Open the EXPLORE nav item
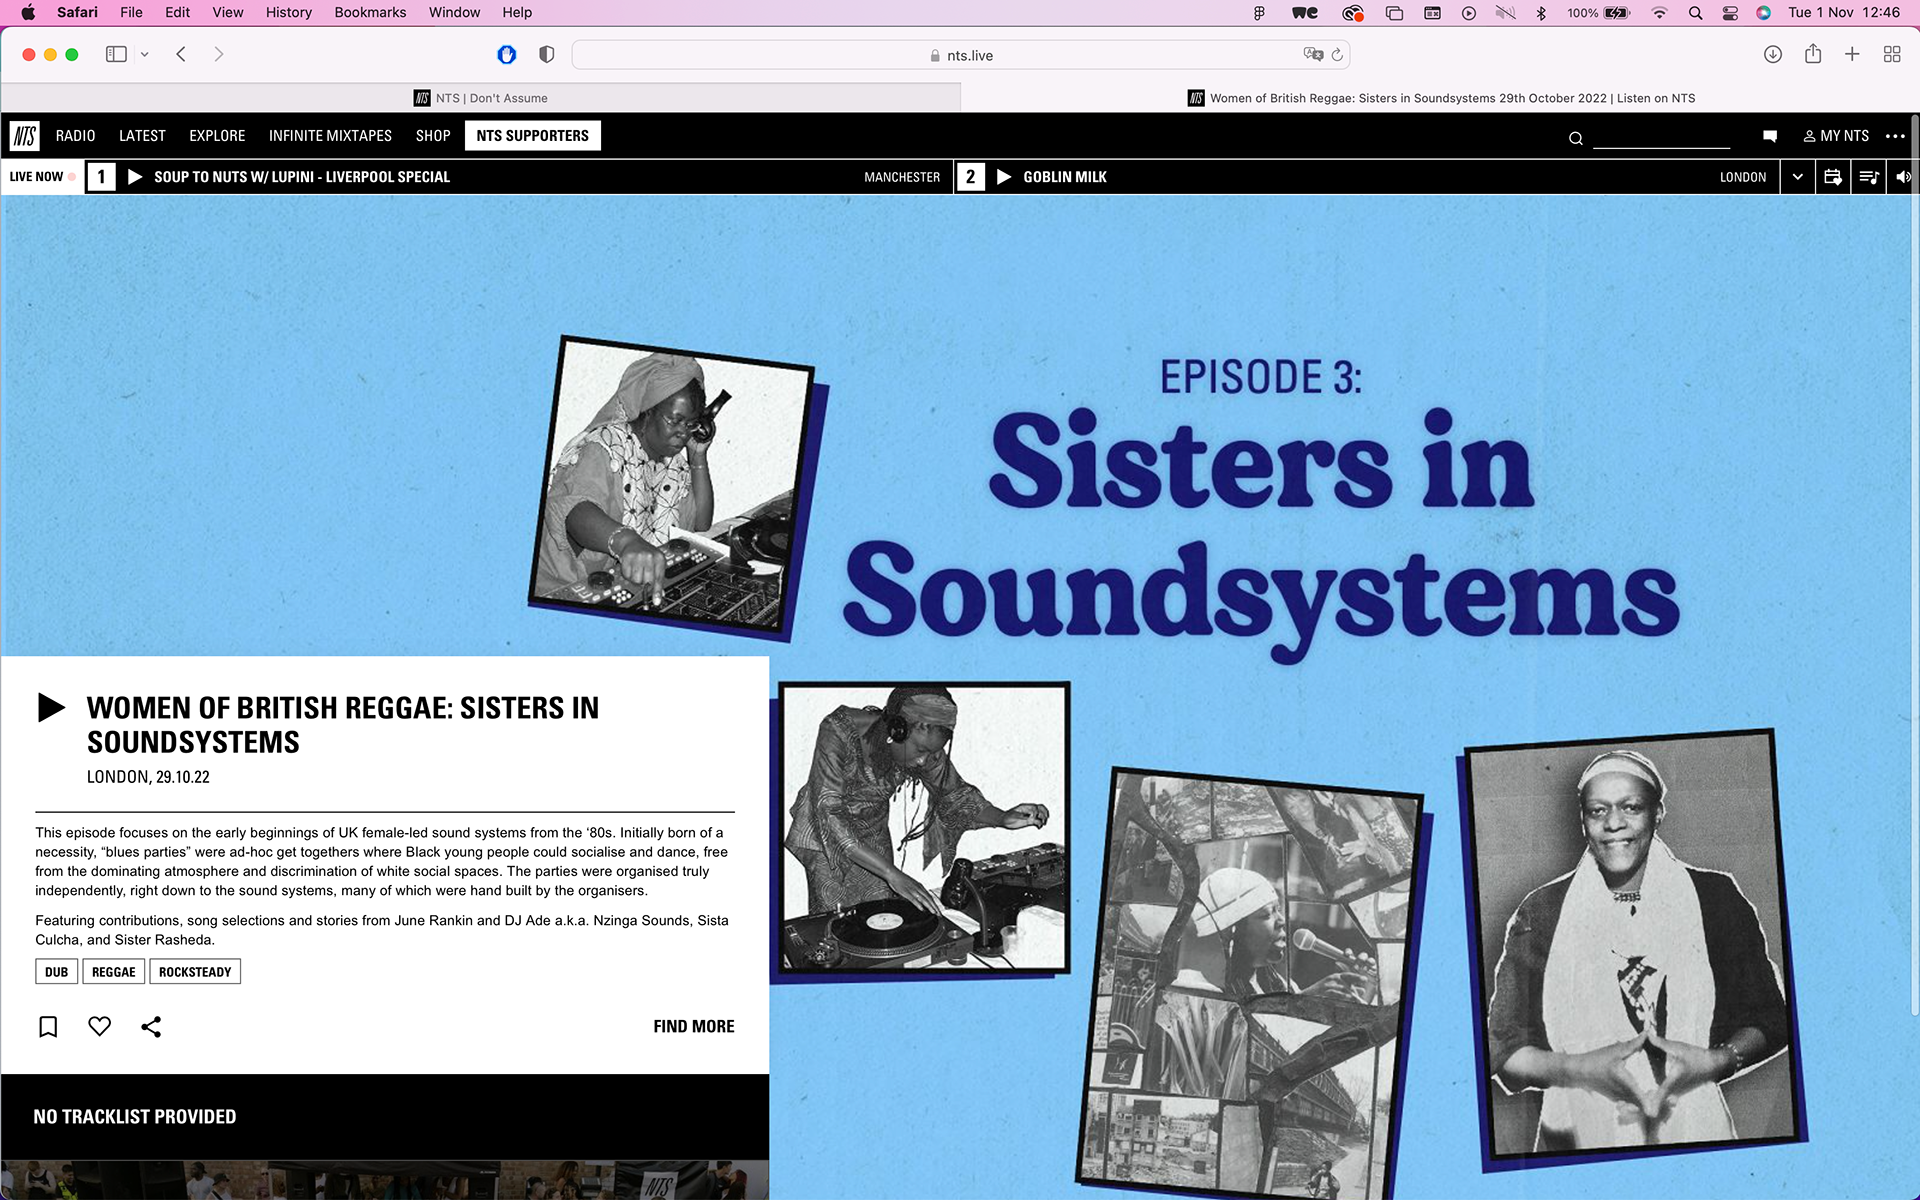 pos(217,136)
